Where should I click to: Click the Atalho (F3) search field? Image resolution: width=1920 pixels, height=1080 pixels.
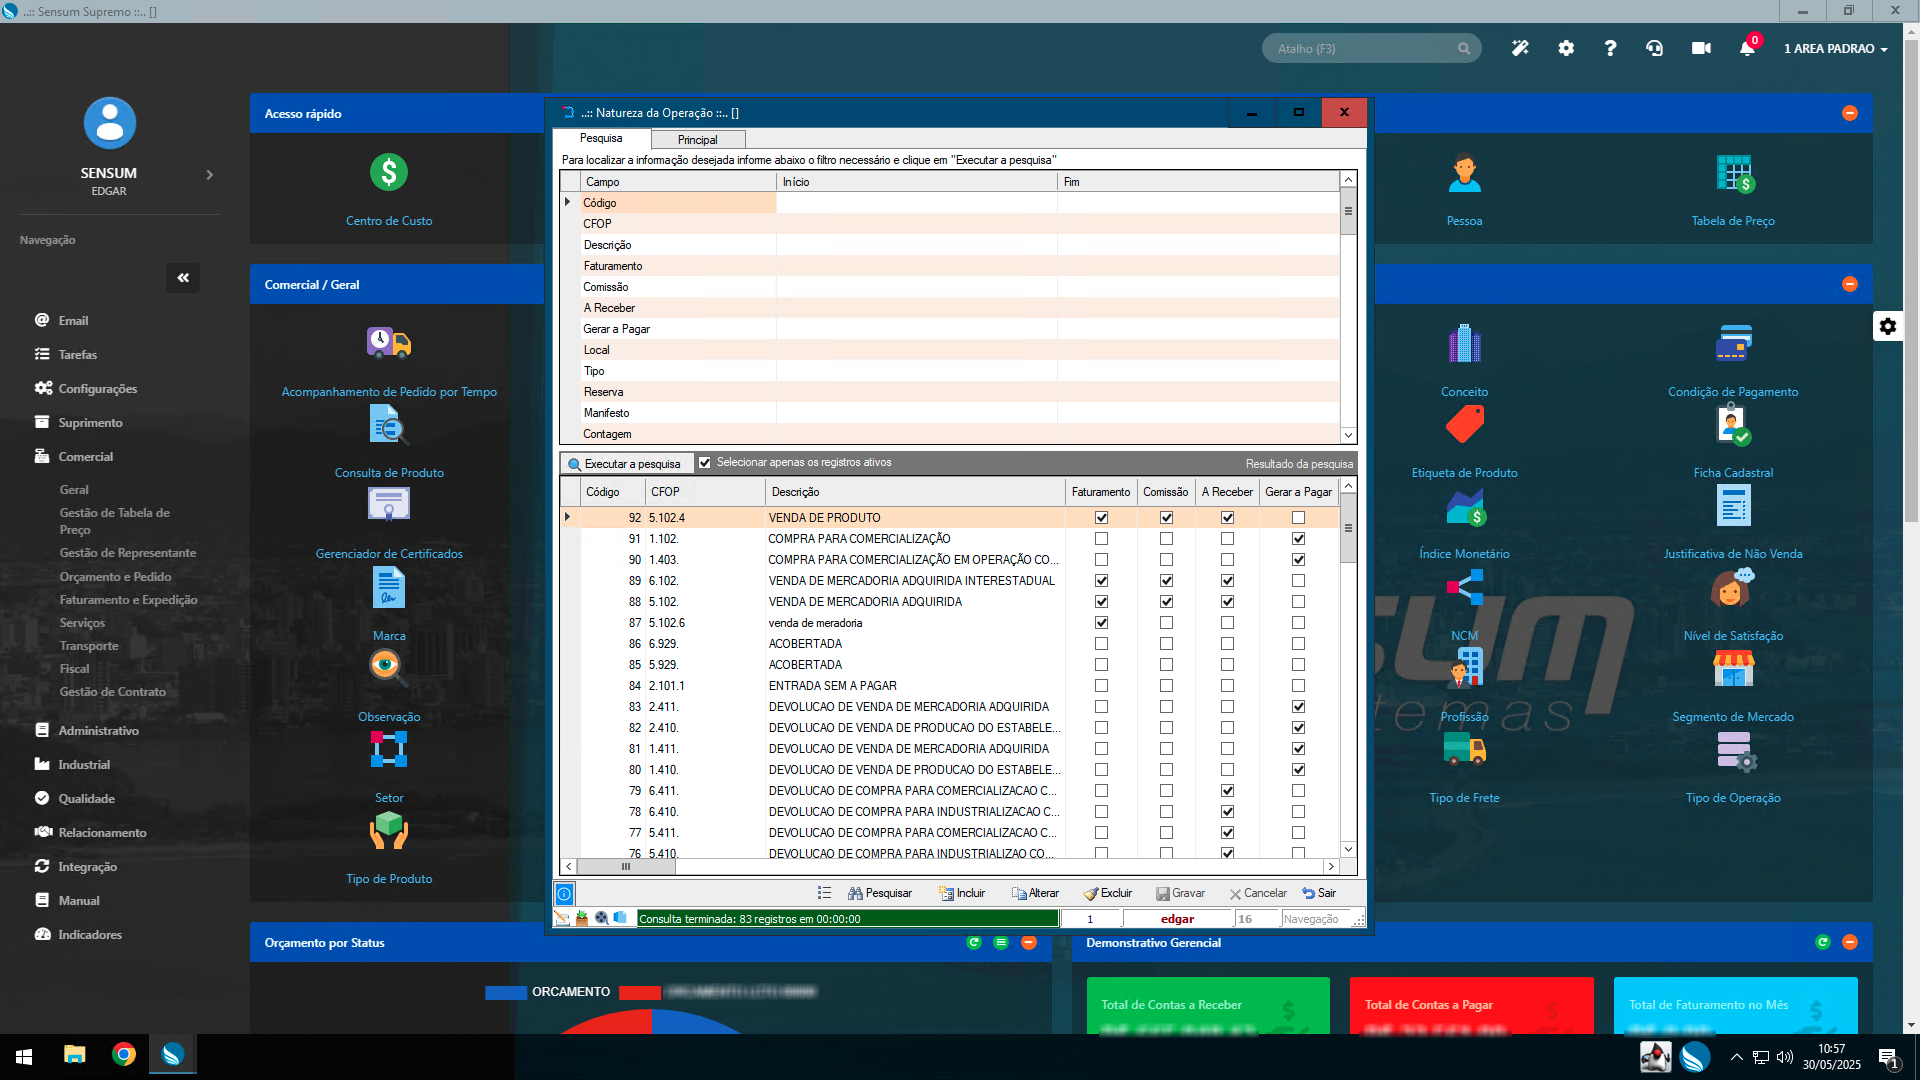pyautogui.click(x=1371, y=48)
